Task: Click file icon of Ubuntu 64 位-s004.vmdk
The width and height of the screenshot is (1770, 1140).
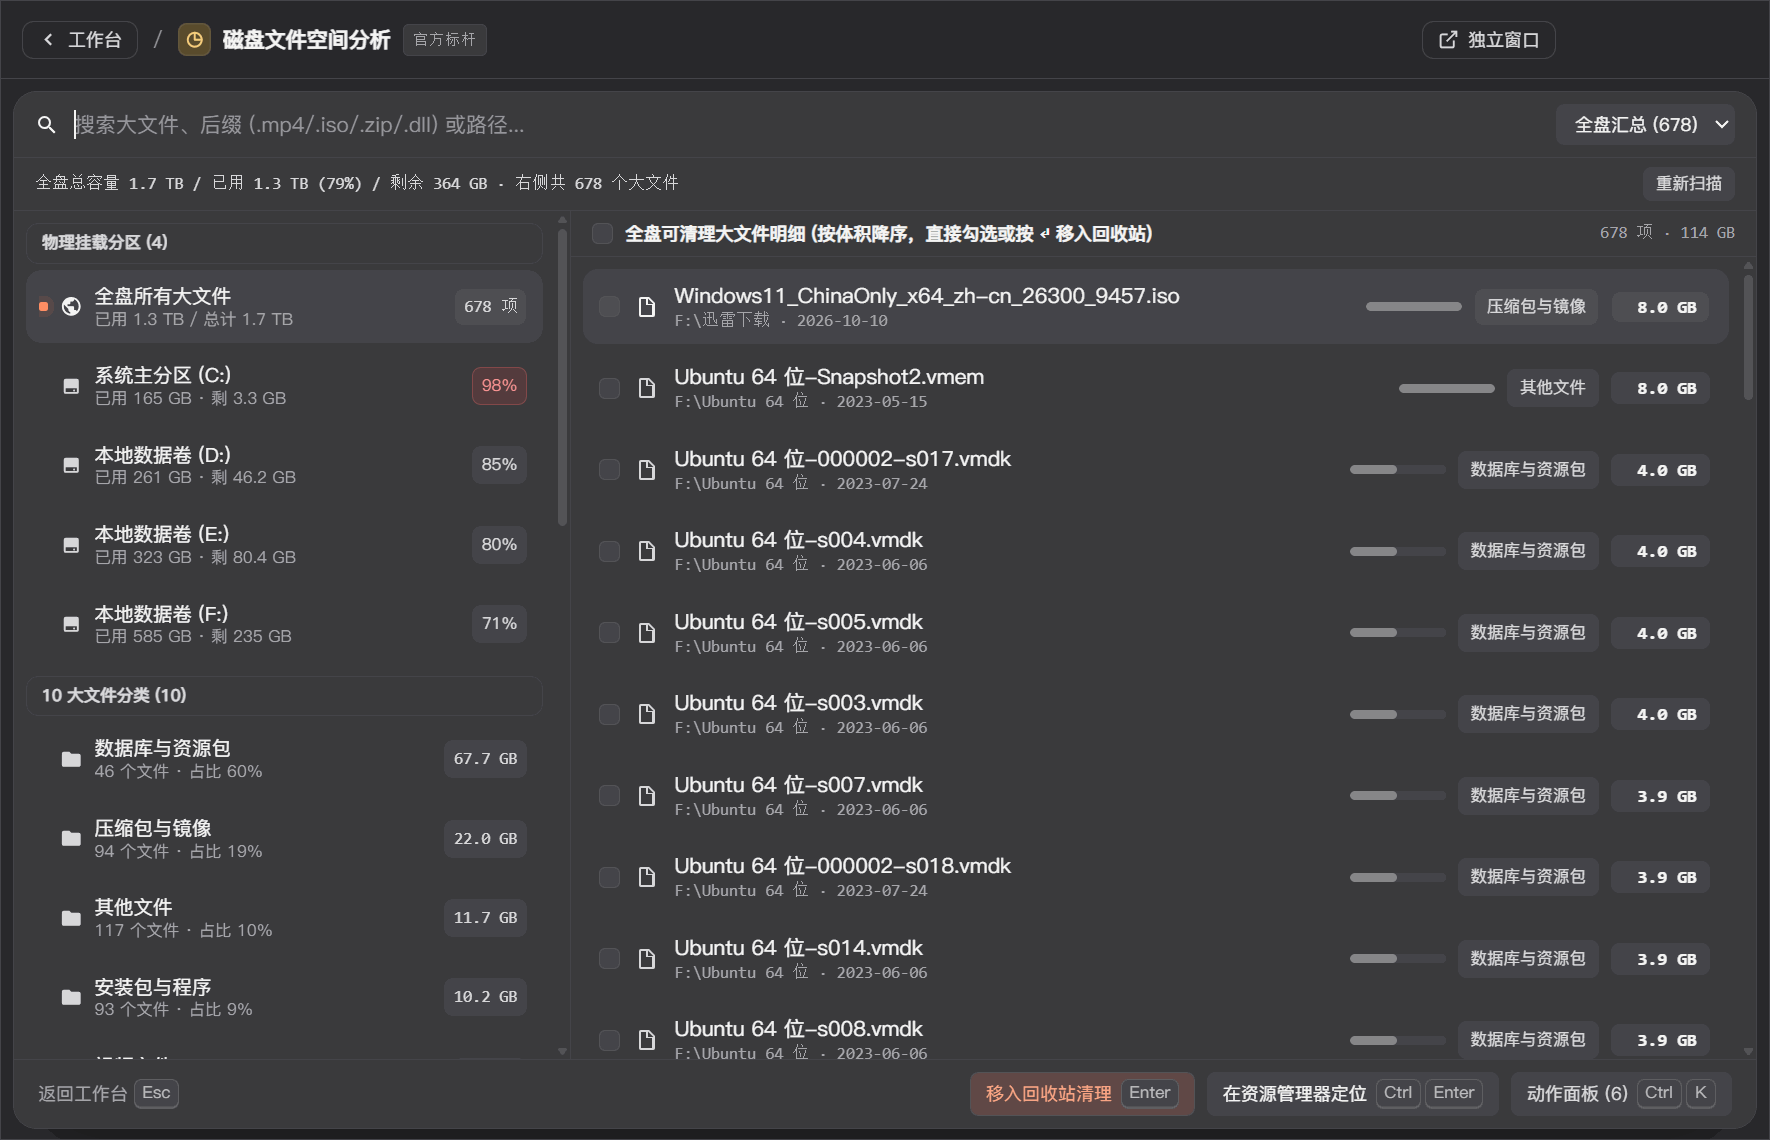Action: tap(647, 551)
